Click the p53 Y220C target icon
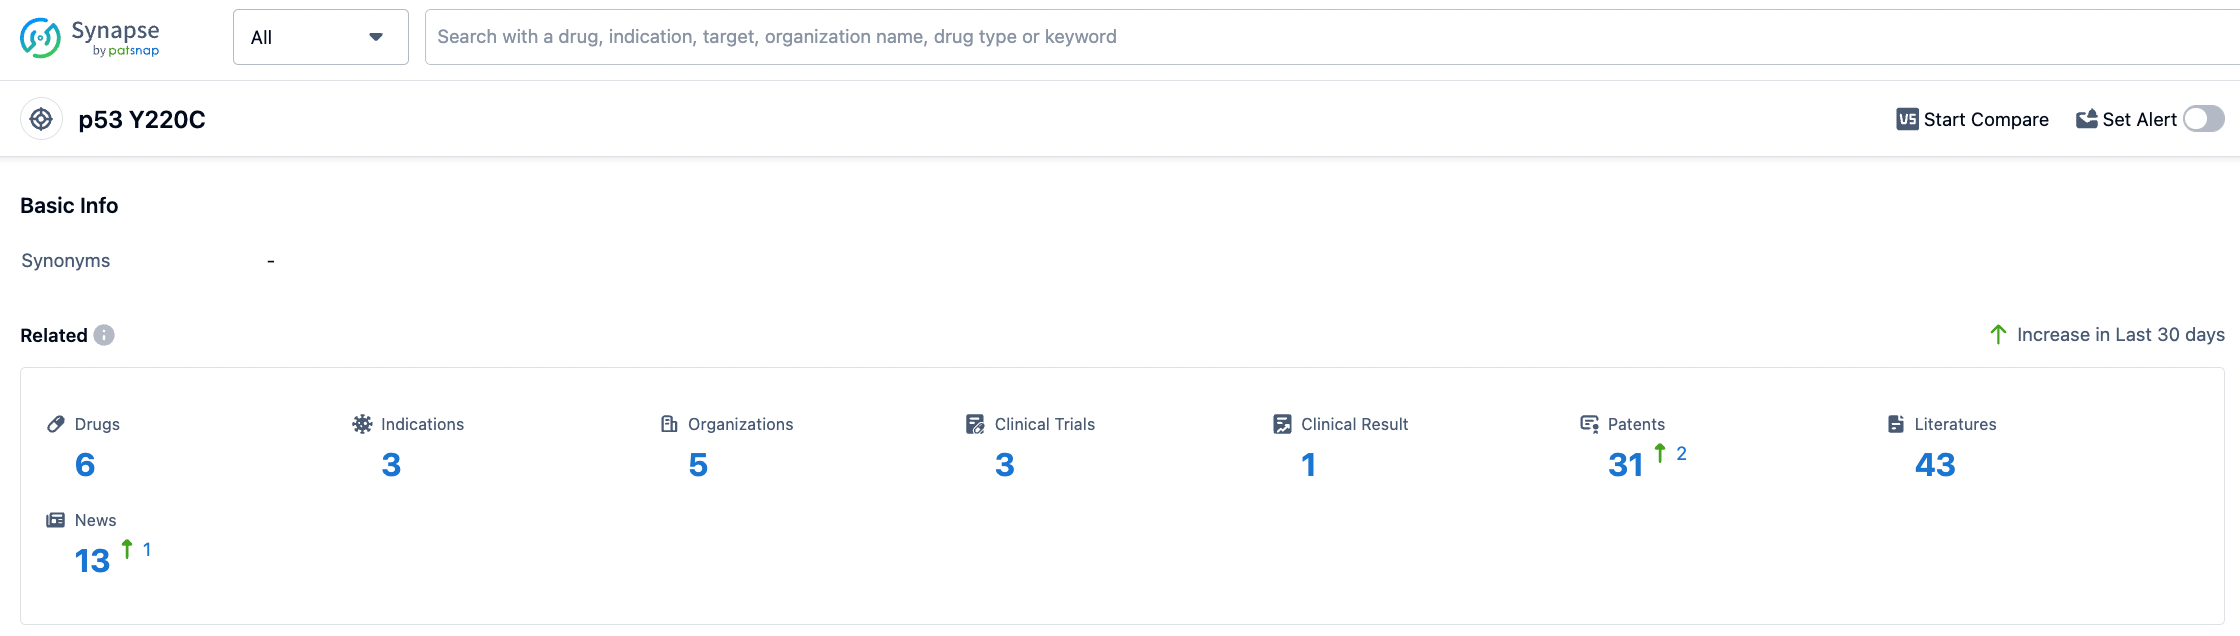 (41, 120)
